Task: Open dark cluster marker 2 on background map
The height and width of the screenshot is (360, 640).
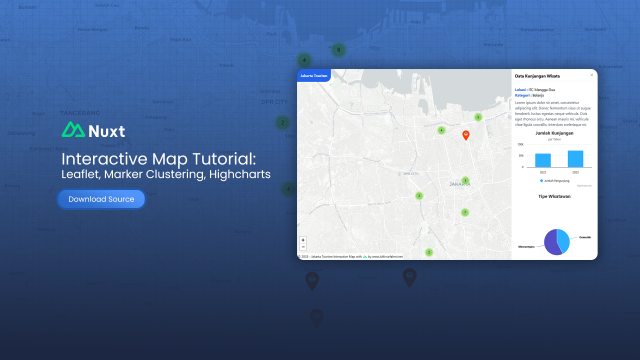Action: 282,122
